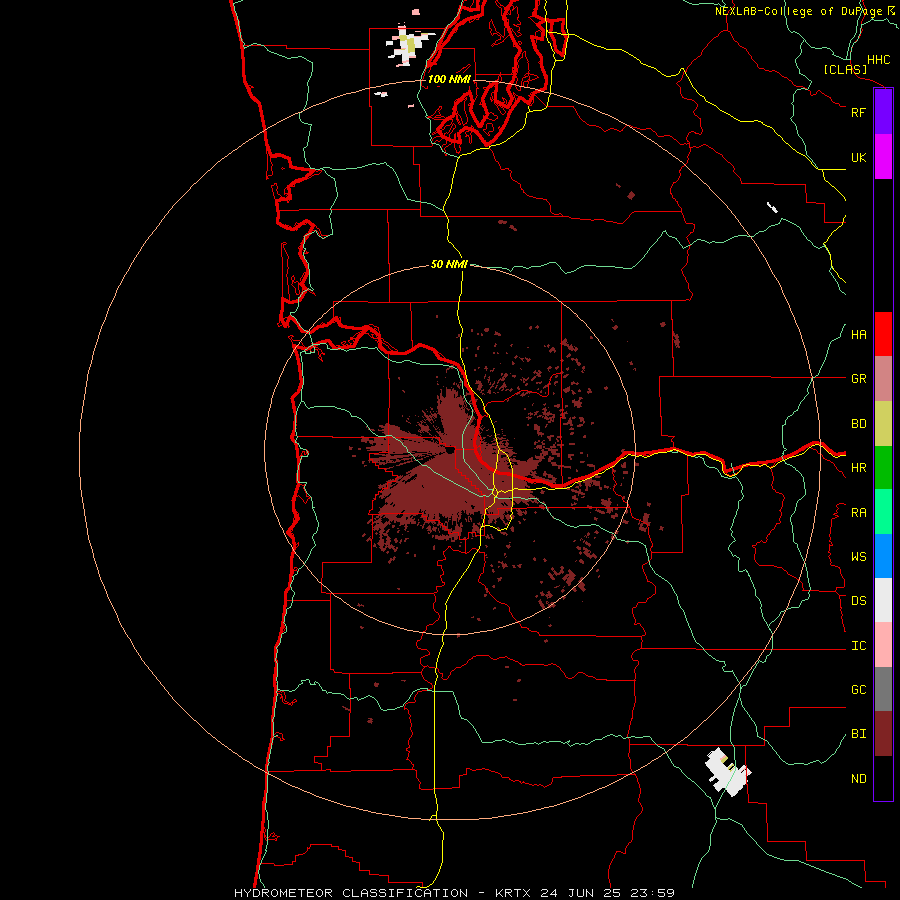Screen dimensions: 900x900
Task: Click the ND black legend swatch
Action: coord(883,778)
